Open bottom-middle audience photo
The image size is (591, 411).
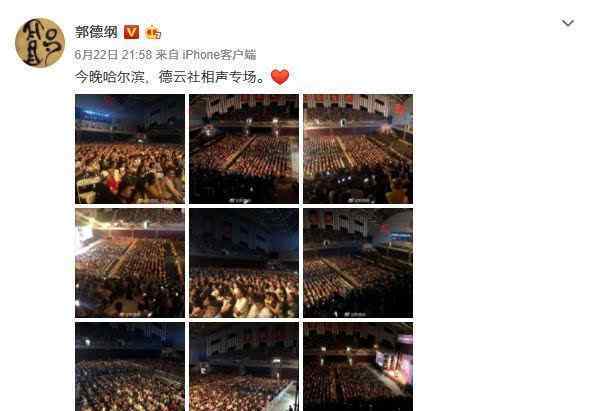click(244, 367)
